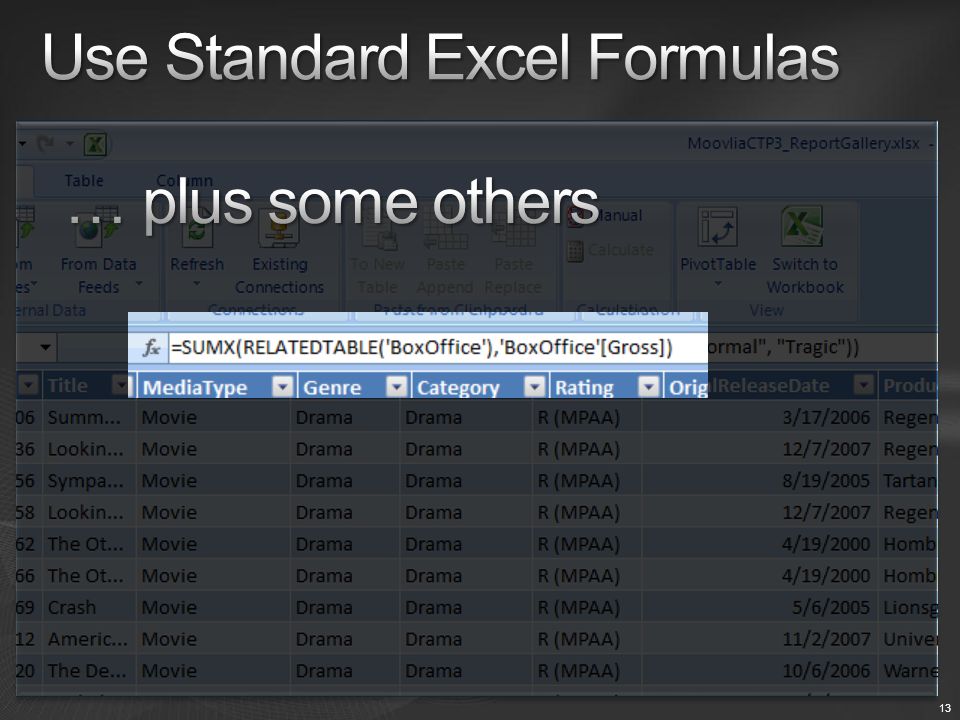Switch to the Column ribbon tab
960x720 pixels.
pyautogui.click(x=184, y=181)
